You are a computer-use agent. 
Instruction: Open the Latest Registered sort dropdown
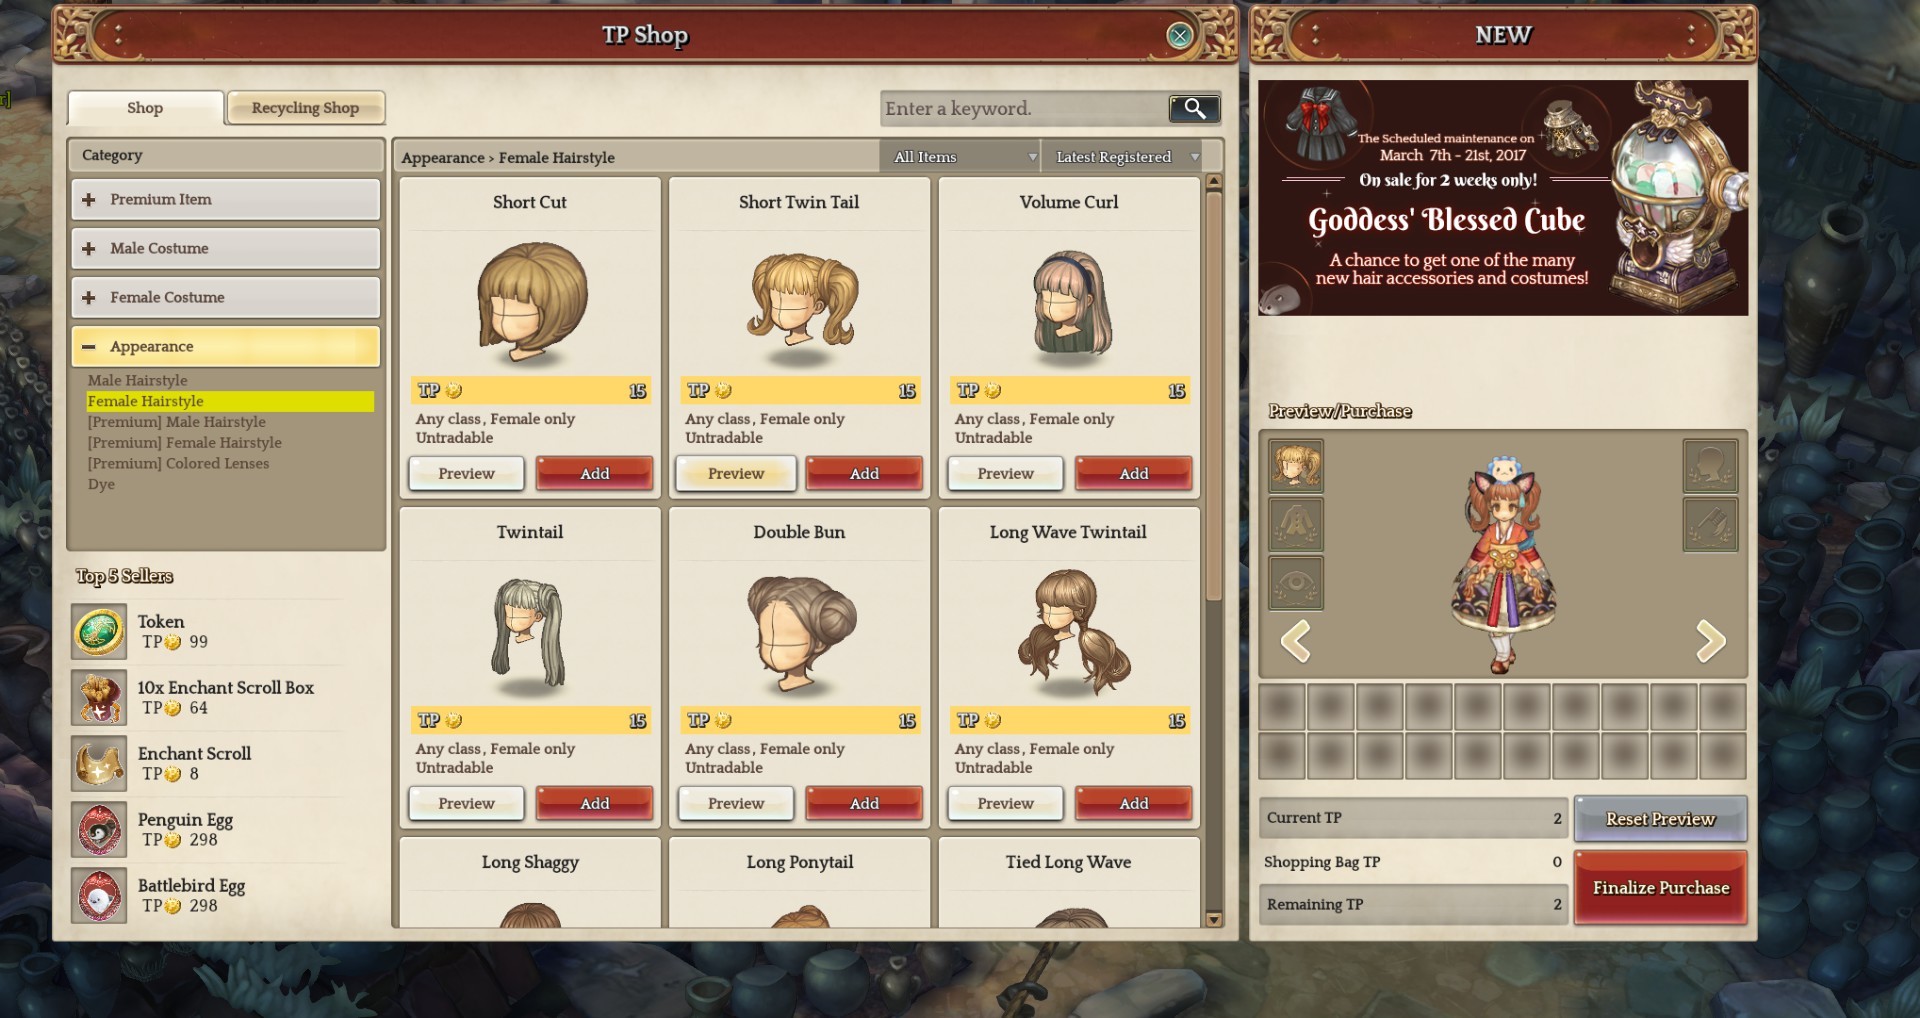pyautogui.click(x=1124, y=157)
